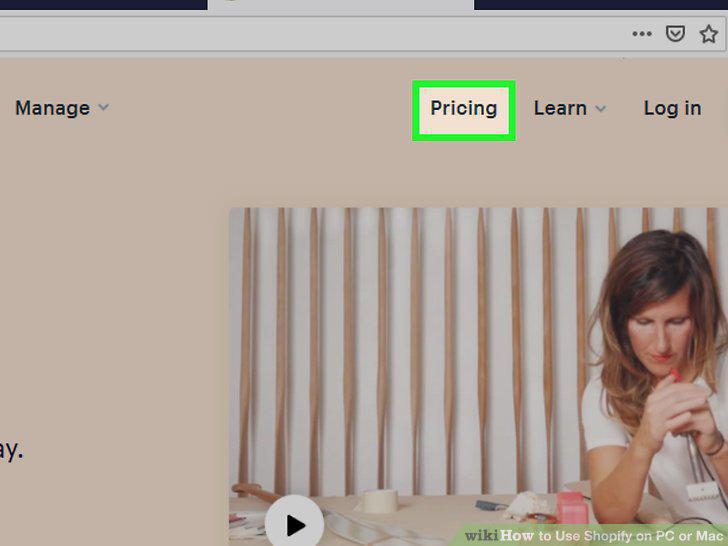Bookmark this page with the star icon

[708, 34]
